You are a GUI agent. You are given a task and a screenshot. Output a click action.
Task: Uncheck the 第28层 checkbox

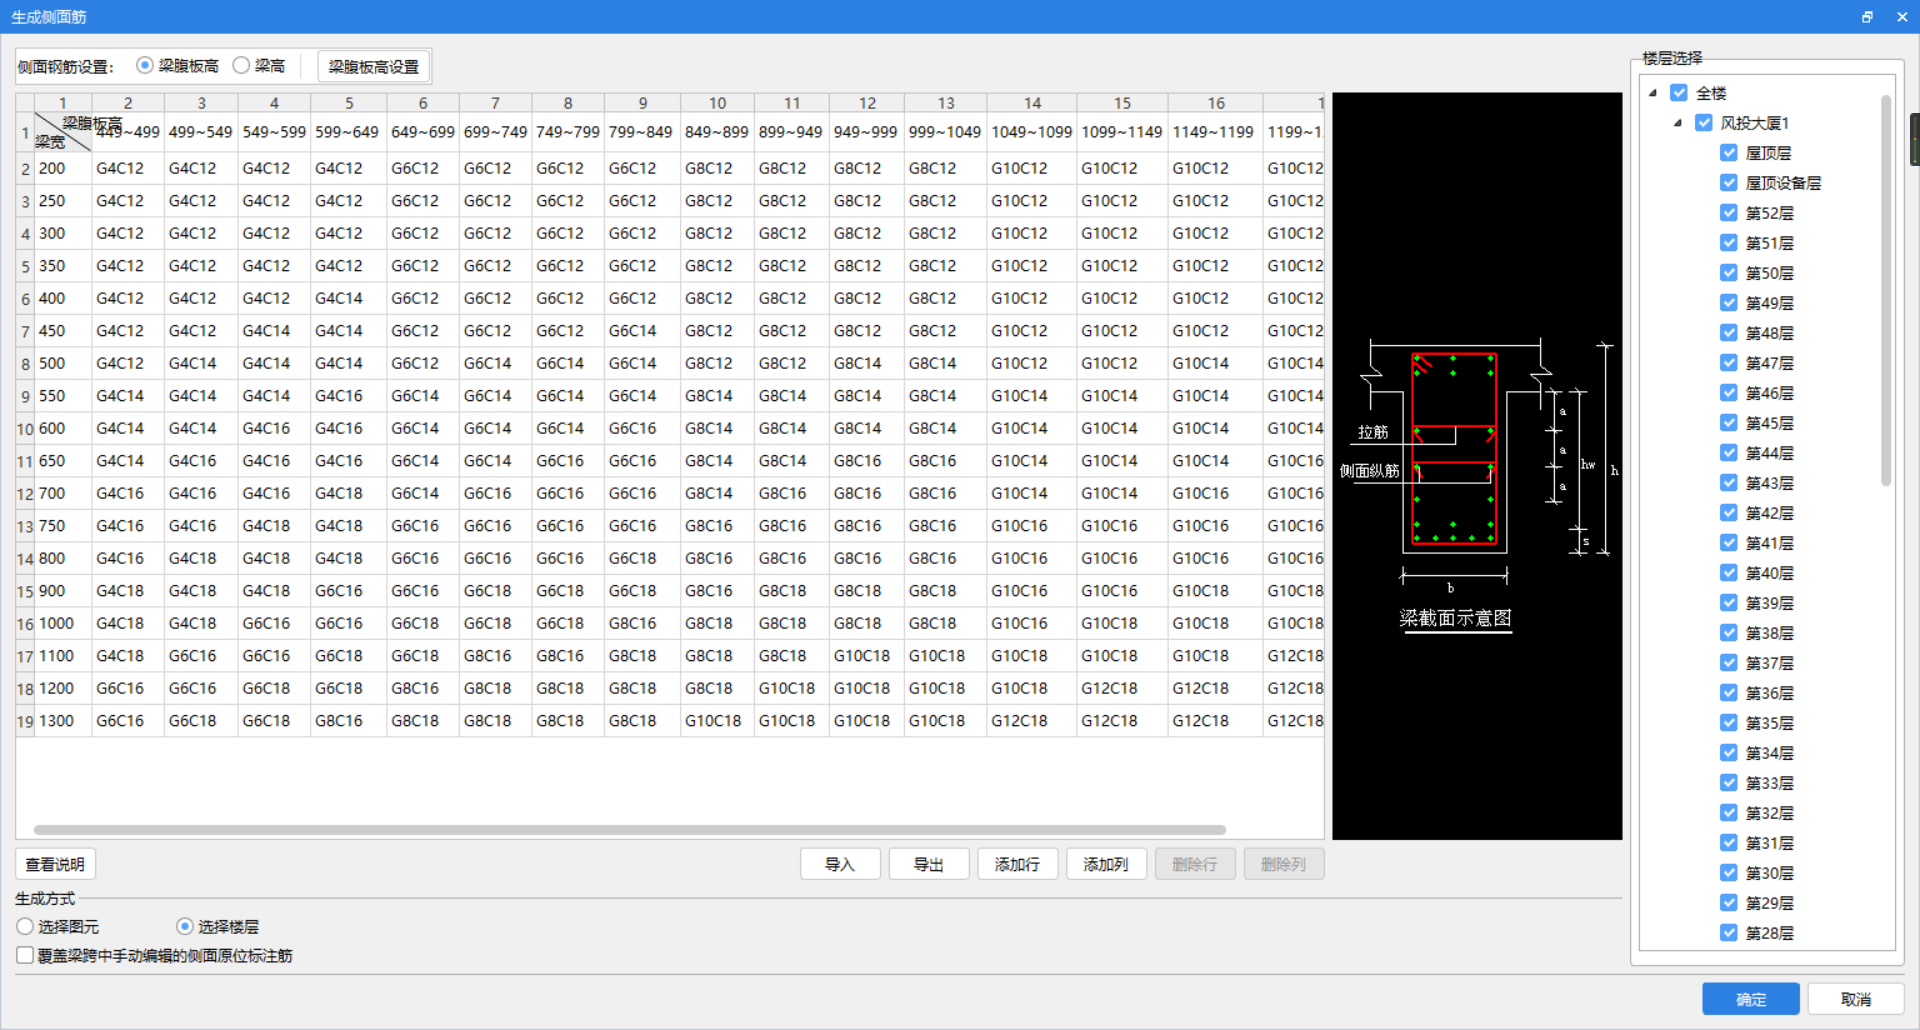coord(1729,933)
